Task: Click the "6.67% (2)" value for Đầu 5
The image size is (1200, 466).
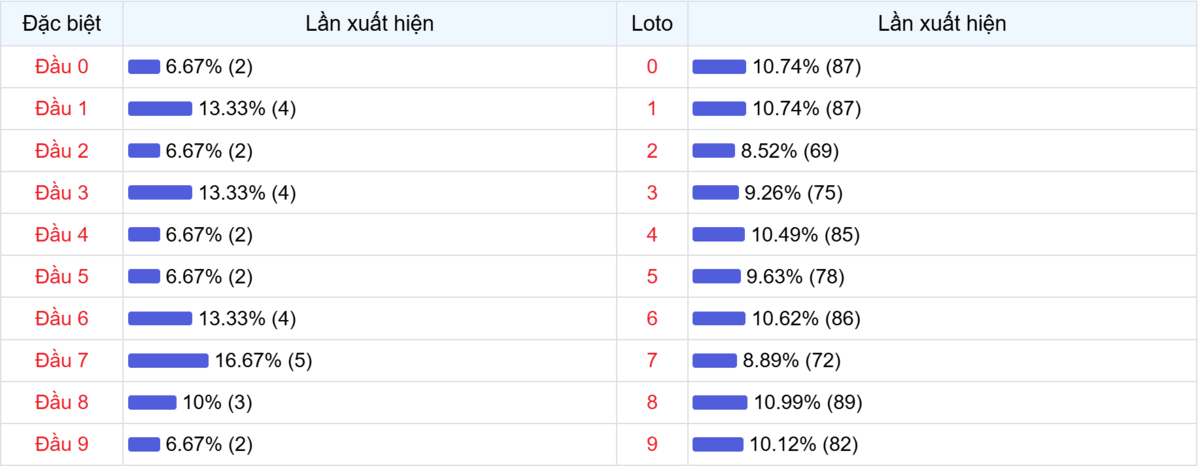Action: click(209, 277)
